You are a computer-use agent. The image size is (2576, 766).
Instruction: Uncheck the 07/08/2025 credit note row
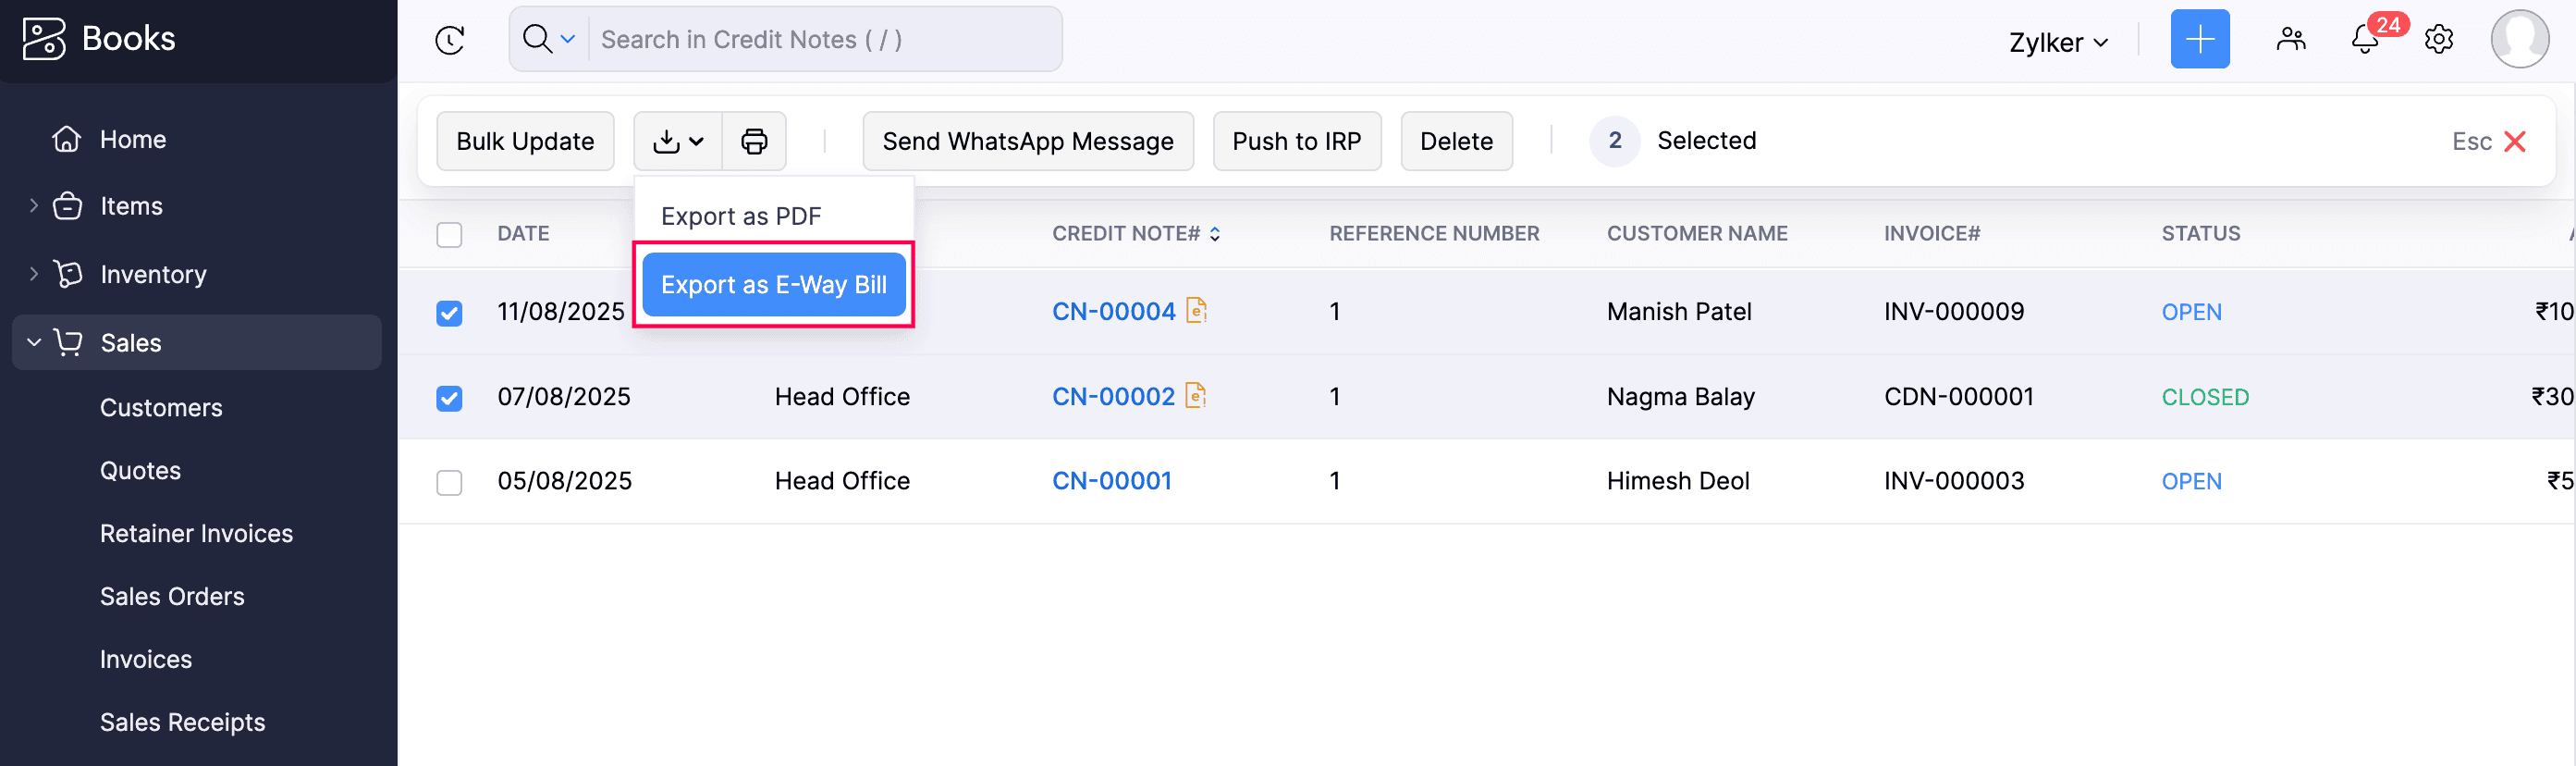449,398
